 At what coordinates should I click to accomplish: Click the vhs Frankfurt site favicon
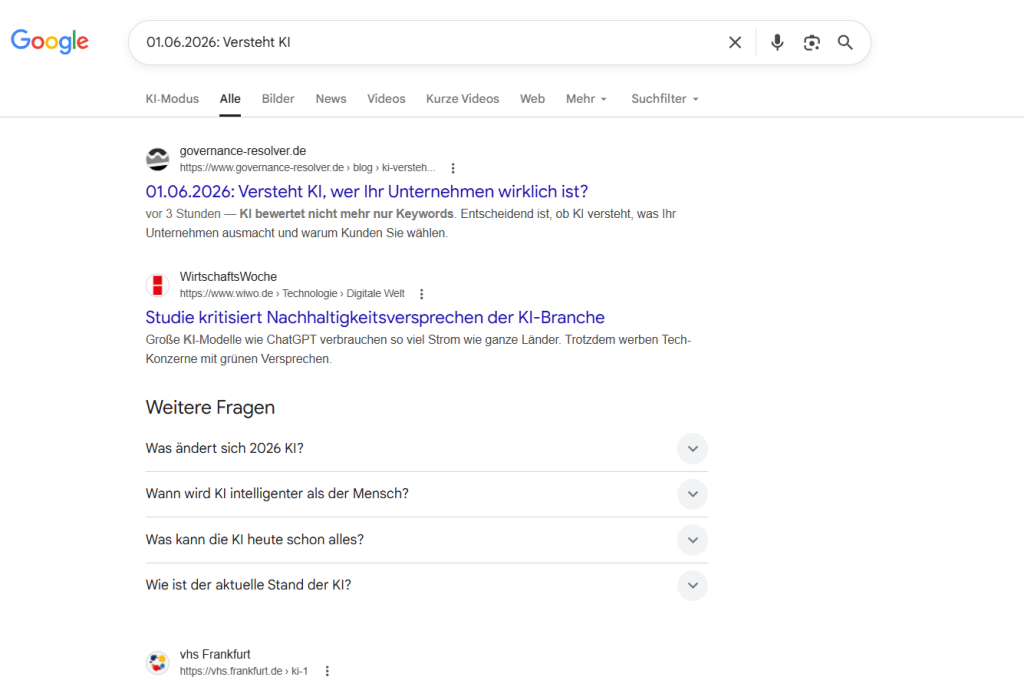coord(157,662)
